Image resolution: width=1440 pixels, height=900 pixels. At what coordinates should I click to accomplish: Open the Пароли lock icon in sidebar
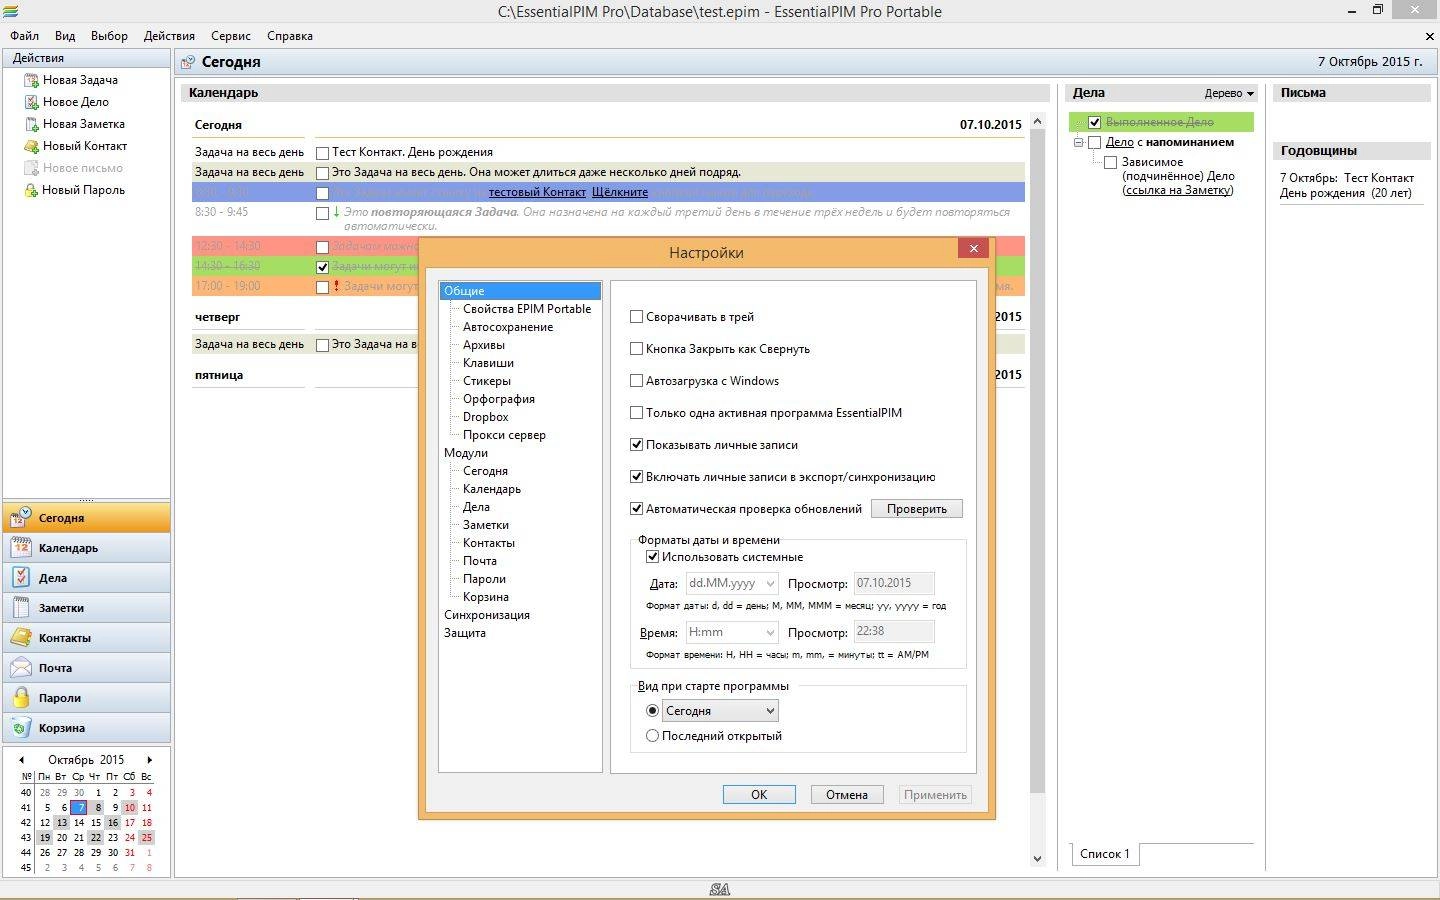pyautogui.click(x=21, y=697)
